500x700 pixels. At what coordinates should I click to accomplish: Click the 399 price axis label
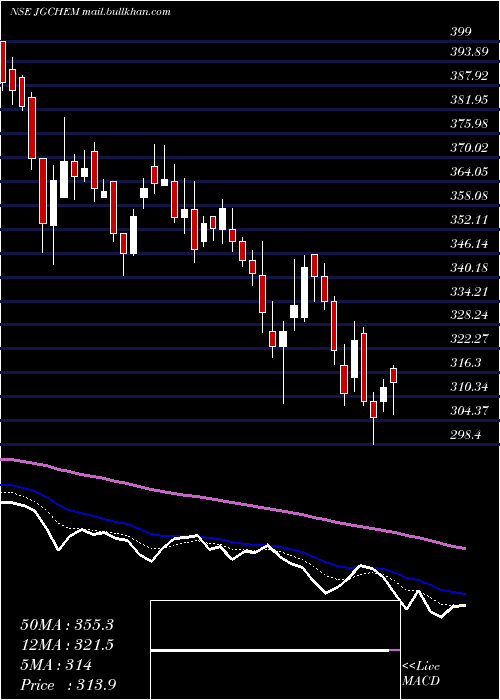[460, 32]
